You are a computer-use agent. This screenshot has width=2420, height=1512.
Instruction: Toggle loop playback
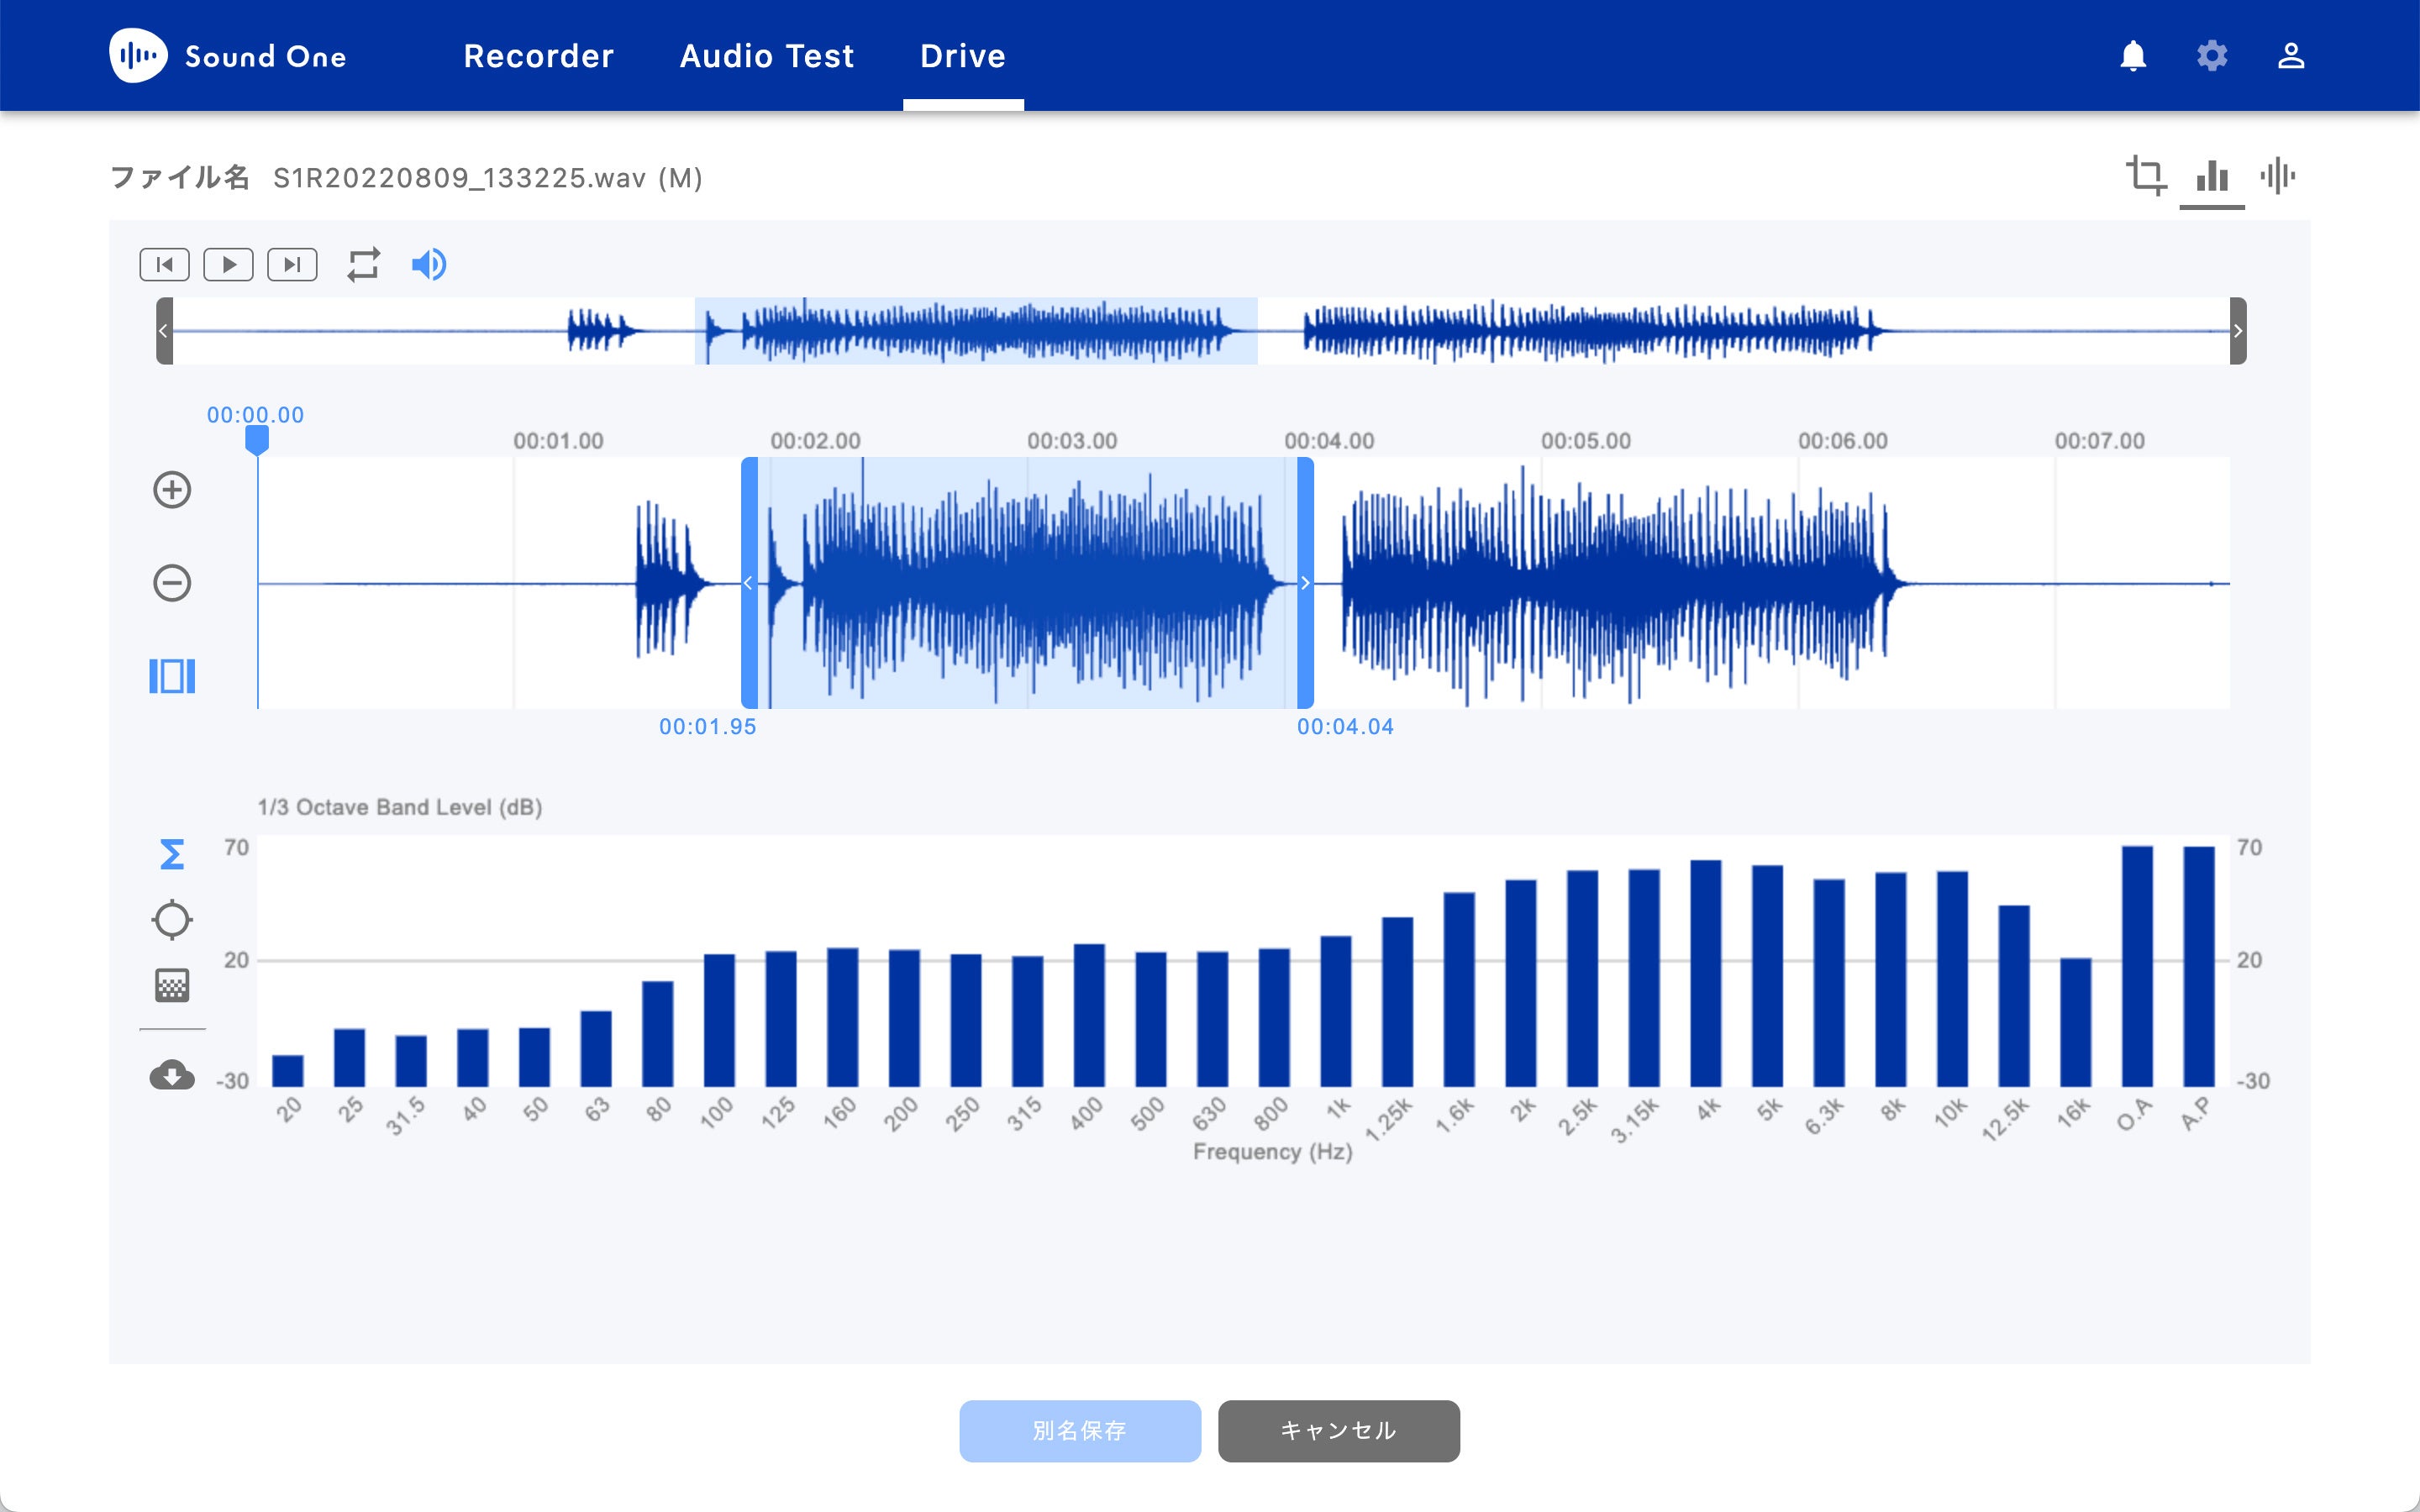tap(363, 265)
